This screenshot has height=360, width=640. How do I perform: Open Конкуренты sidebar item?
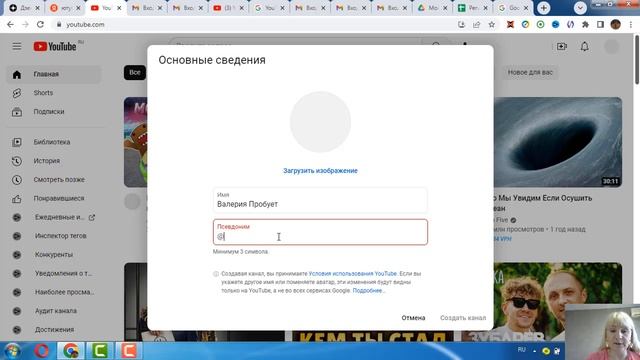(x=53, y=255)
